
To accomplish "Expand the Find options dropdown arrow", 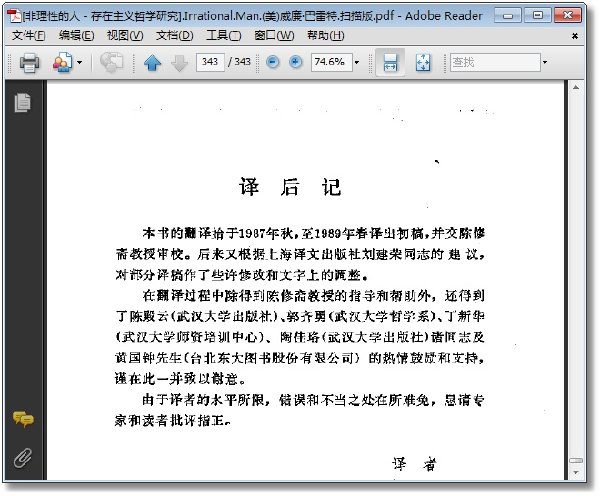I will pyautogui.click(x=545, y=62).
